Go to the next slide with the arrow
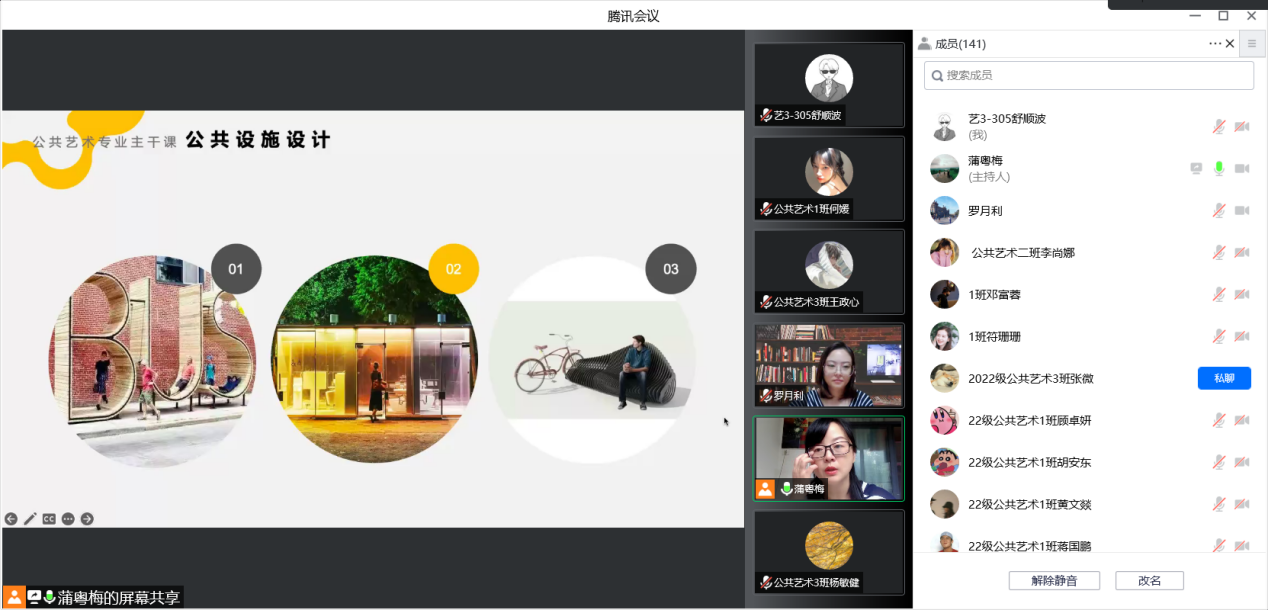The height and width of the screenshot is (610, 1268). tap(87, 518)
